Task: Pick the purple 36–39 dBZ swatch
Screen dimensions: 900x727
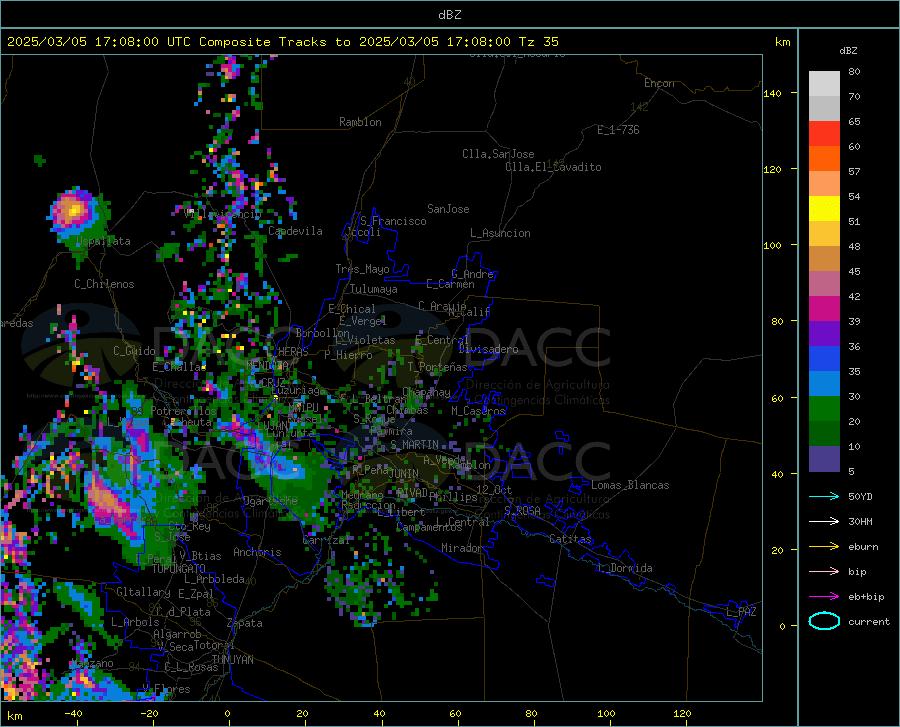Action: click(824, 334)
